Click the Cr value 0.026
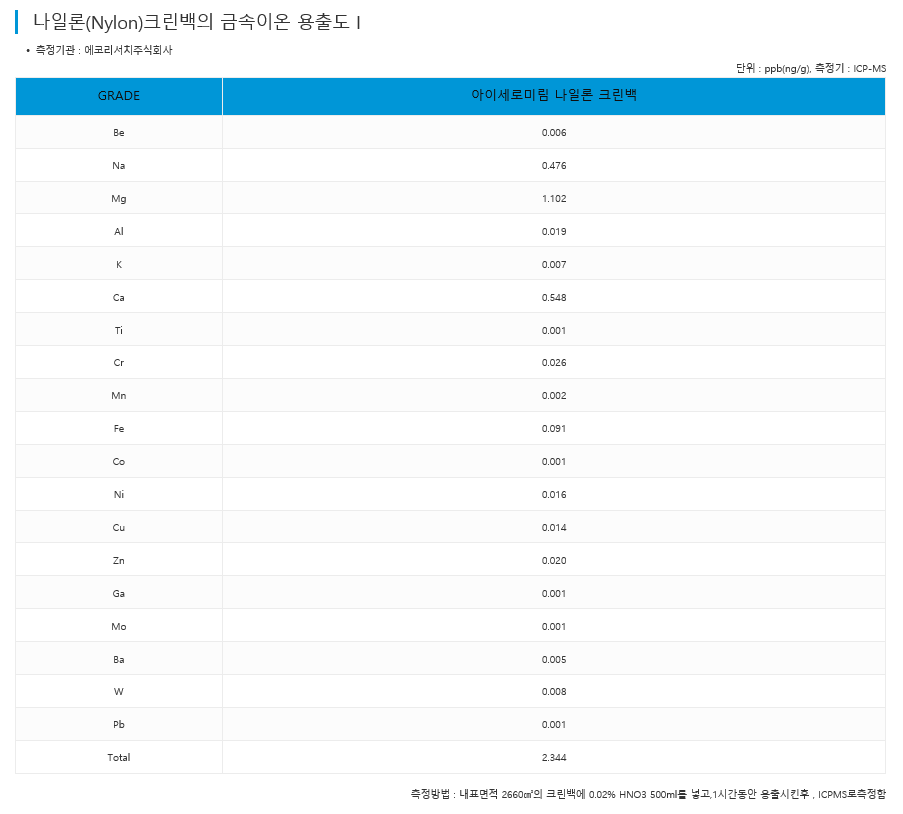 [x=553, y=362]
